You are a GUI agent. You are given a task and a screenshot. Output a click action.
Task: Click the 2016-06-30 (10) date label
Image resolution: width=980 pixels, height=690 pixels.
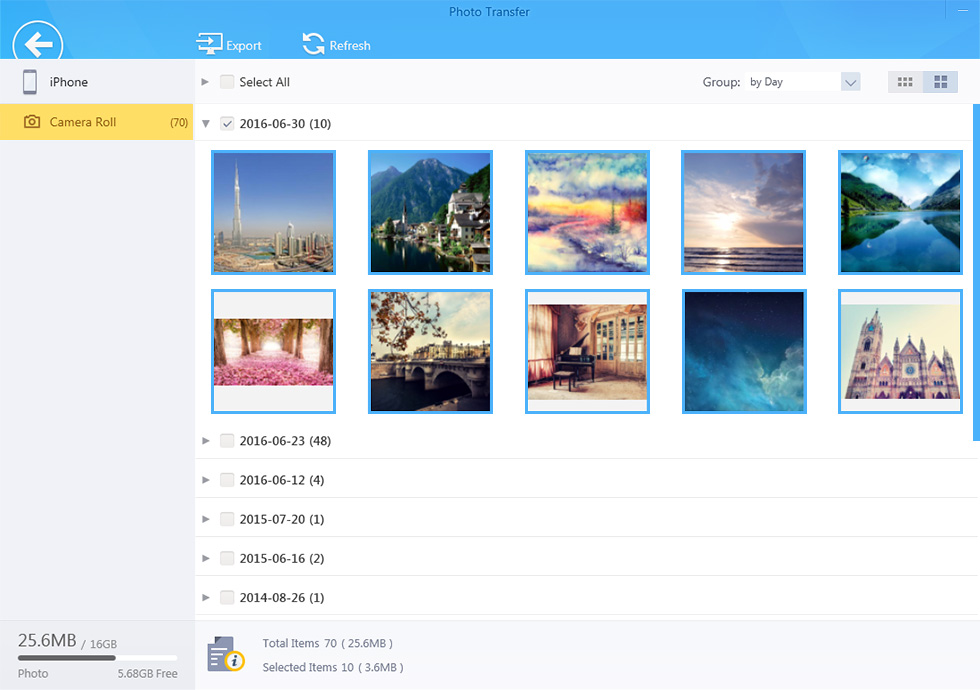tap(285, 124)
